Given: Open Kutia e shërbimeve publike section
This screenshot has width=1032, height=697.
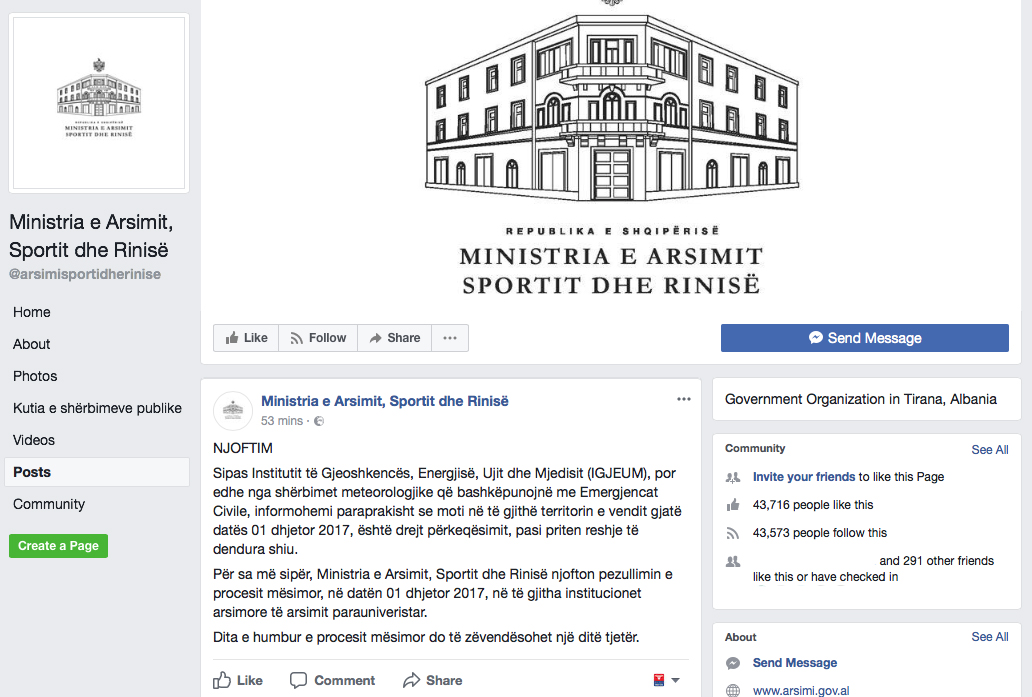Looking at the screenshot, I should (x=97, y=408).
